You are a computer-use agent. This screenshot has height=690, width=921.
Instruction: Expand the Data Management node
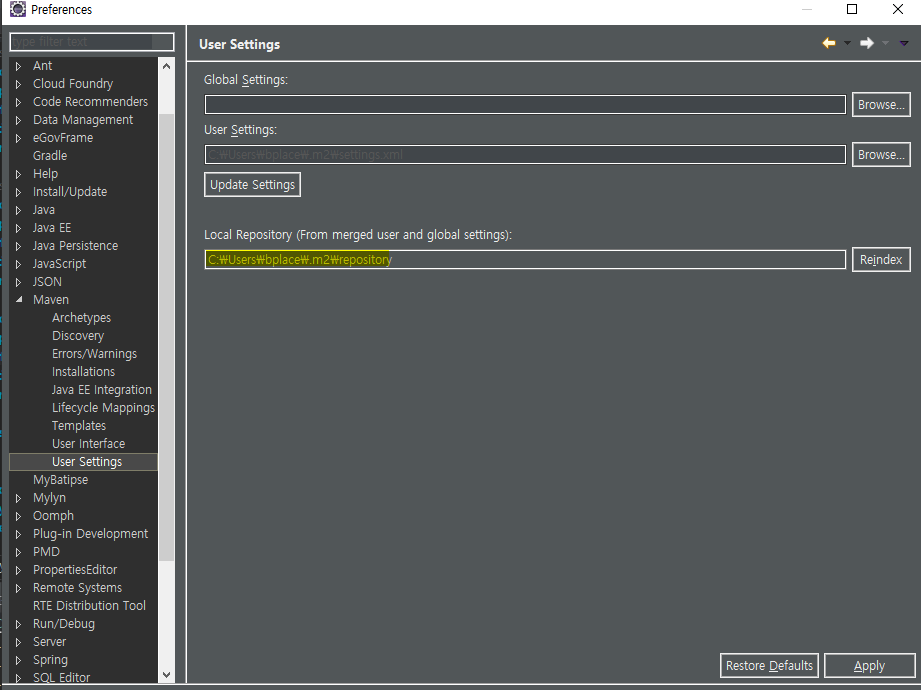tap(18, 120)
